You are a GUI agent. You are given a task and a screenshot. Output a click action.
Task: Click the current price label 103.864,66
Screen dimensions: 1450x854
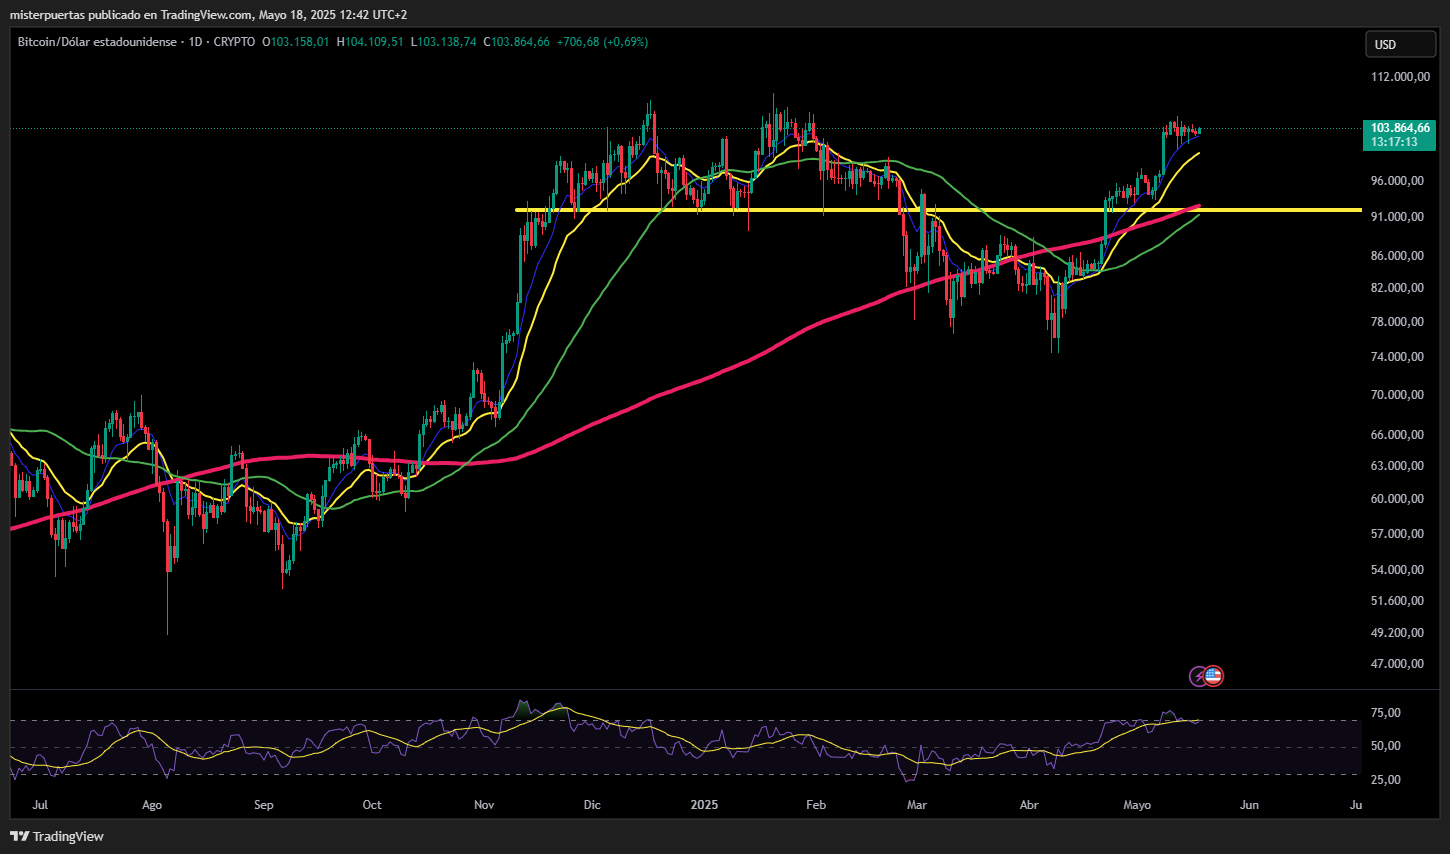(1400, 128)
